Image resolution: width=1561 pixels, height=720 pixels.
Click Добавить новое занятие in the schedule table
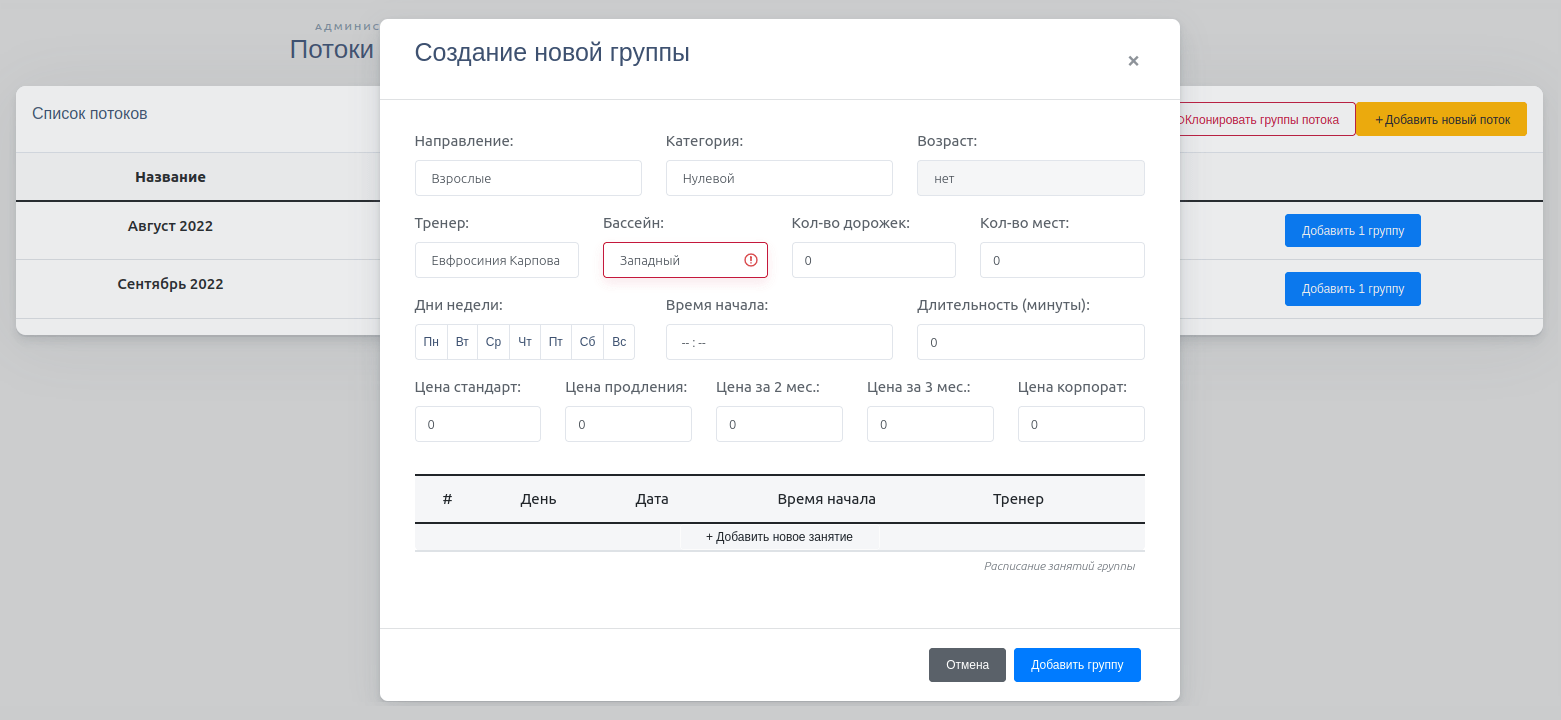click(779, 536)
